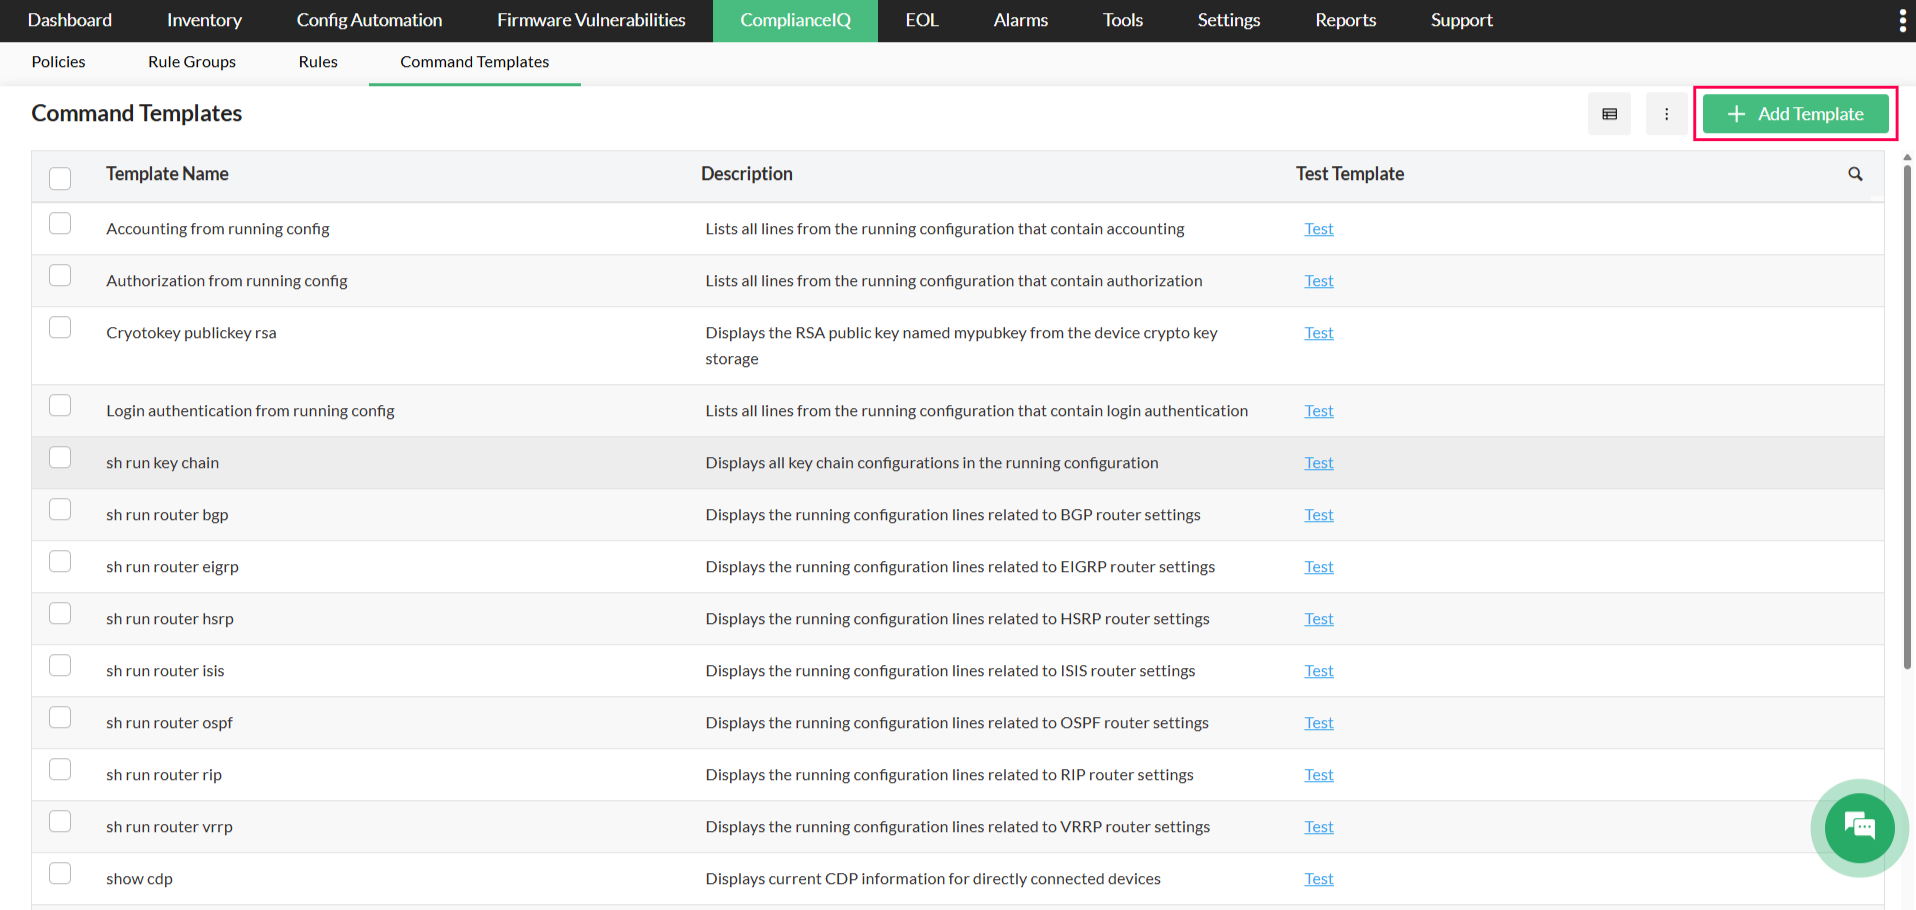Click the ComplianceIQ menu item
Screen dimensions: 1916x910
click(x=796, y=20)
